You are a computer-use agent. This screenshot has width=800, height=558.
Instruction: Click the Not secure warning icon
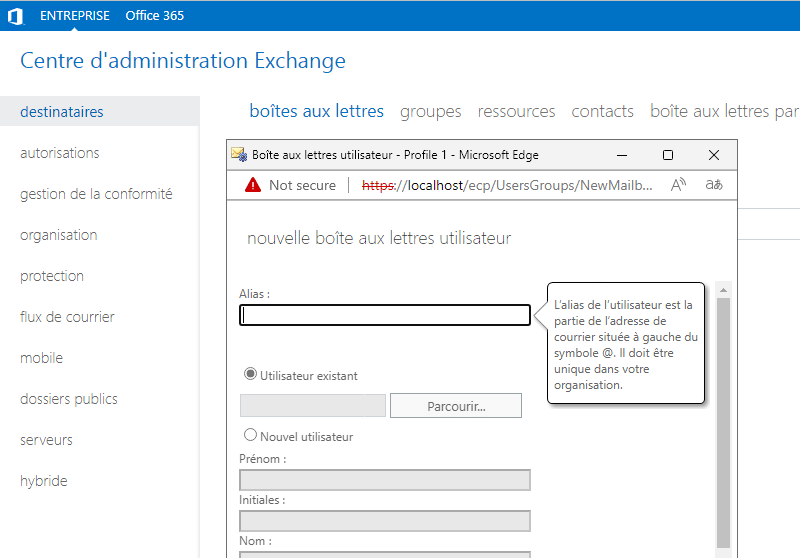coord(252,185)
